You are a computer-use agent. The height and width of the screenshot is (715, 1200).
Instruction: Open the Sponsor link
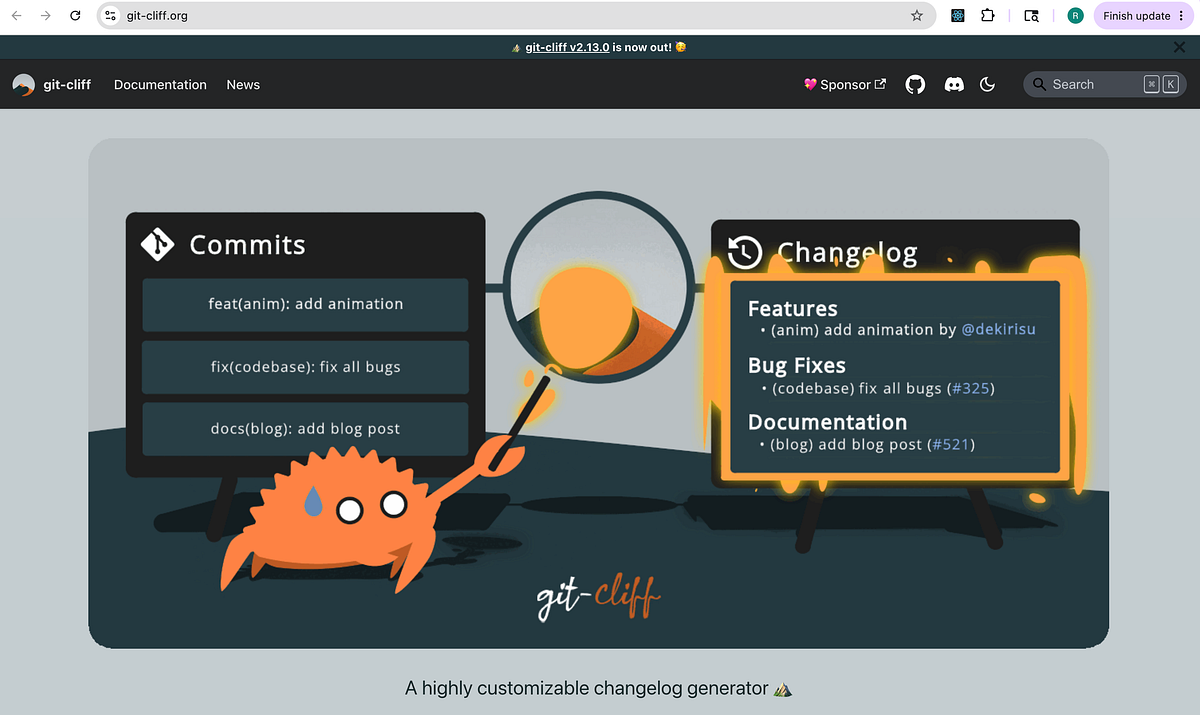click(845, 85)
